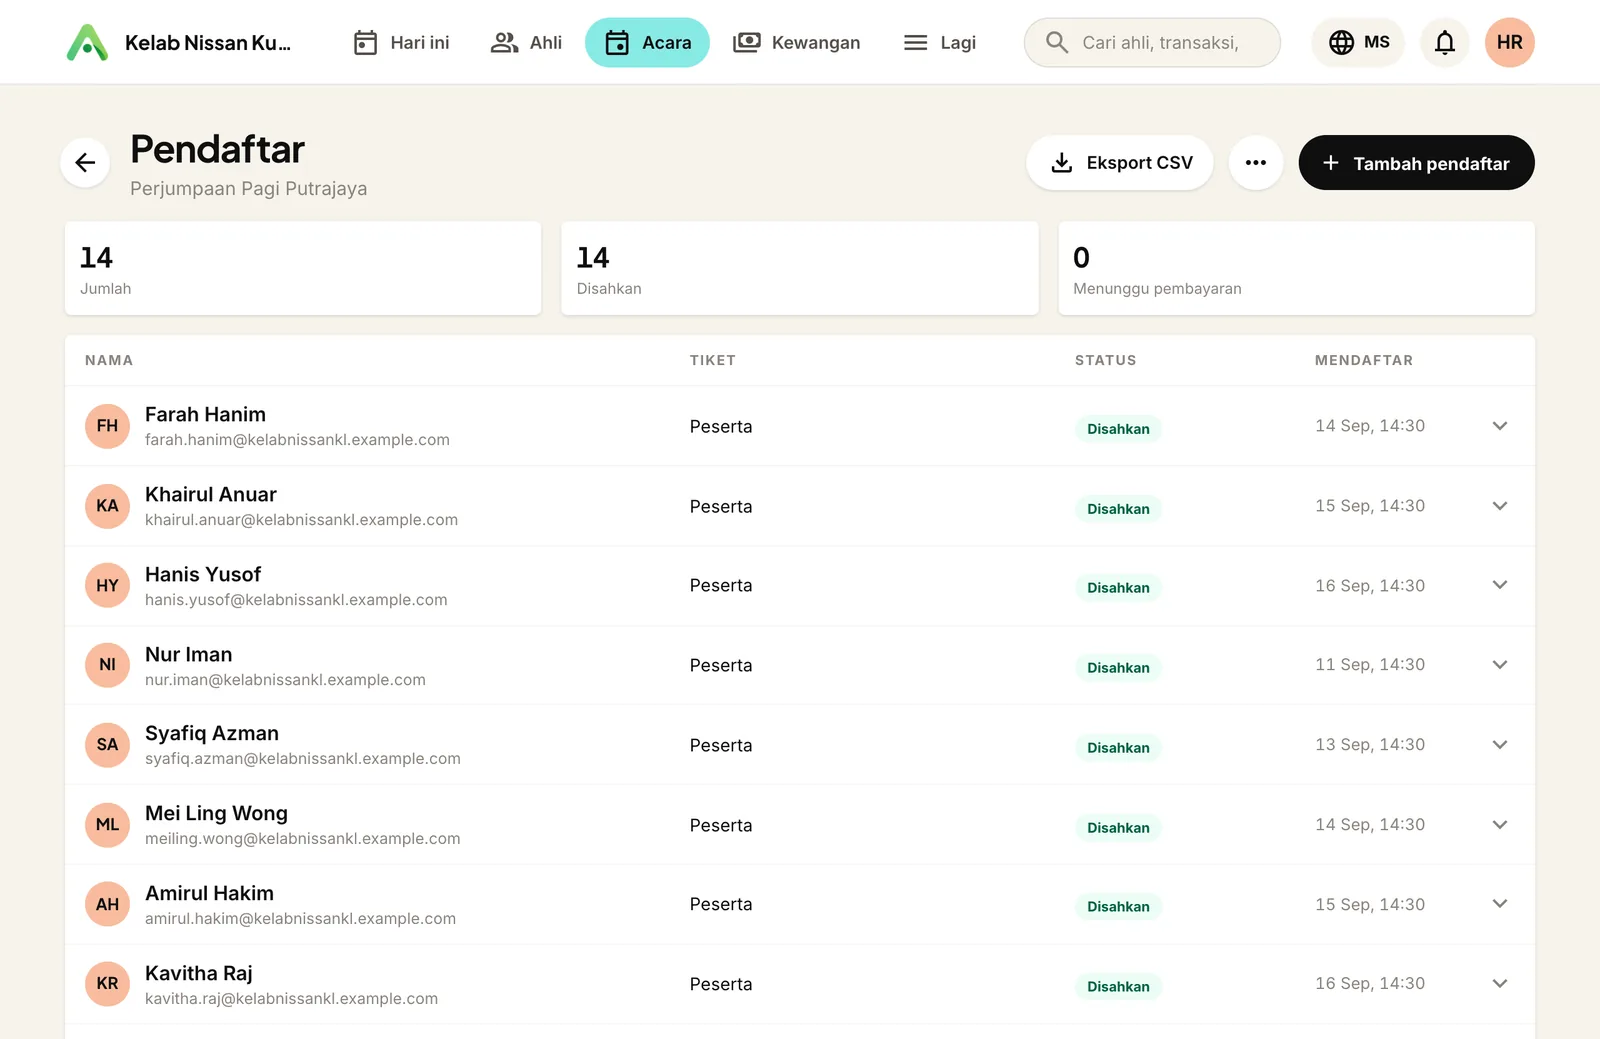Open the notifications bell
1600x1039 pixels.
point(1445,42)
